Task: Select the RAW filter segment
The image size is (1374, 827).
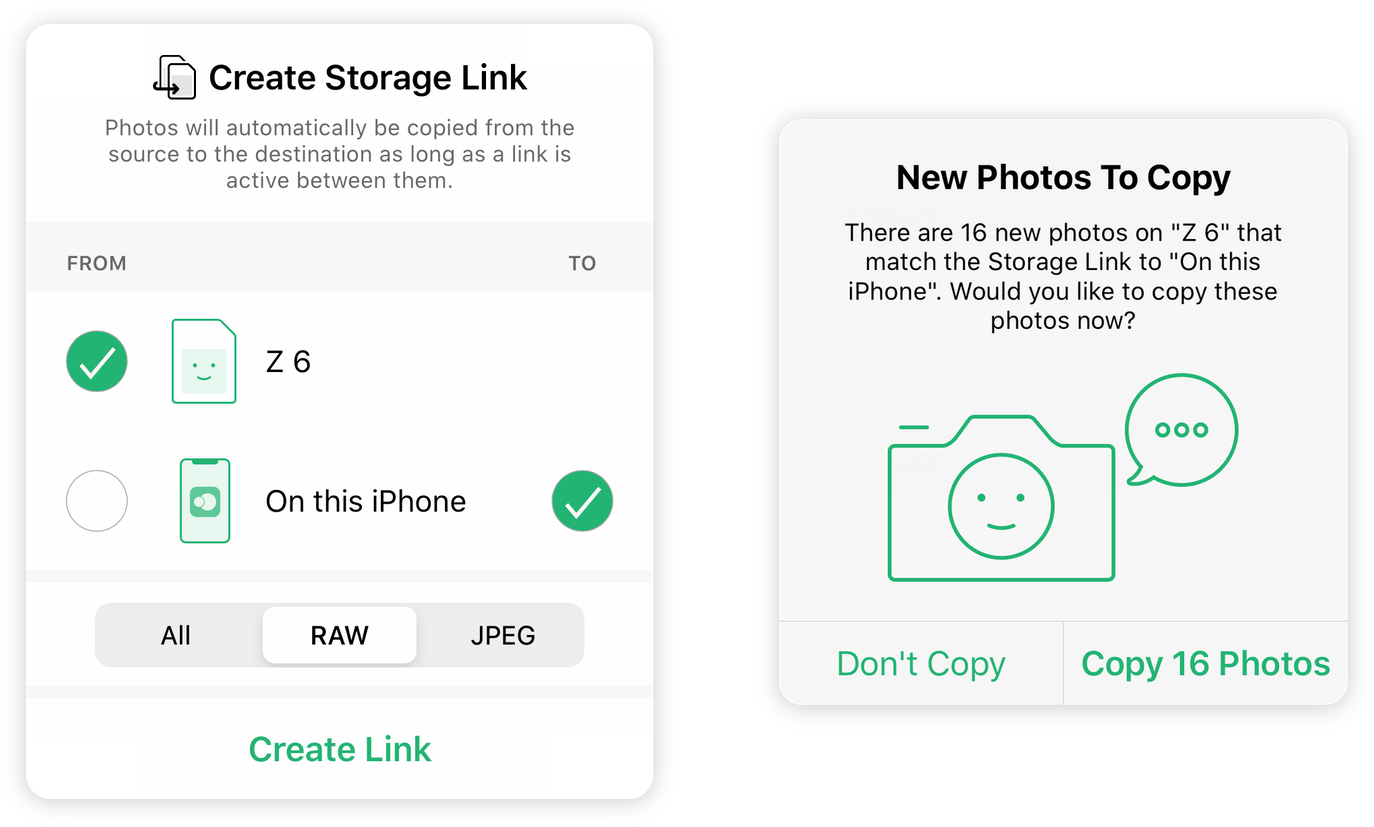Action: tap(340, 635)
